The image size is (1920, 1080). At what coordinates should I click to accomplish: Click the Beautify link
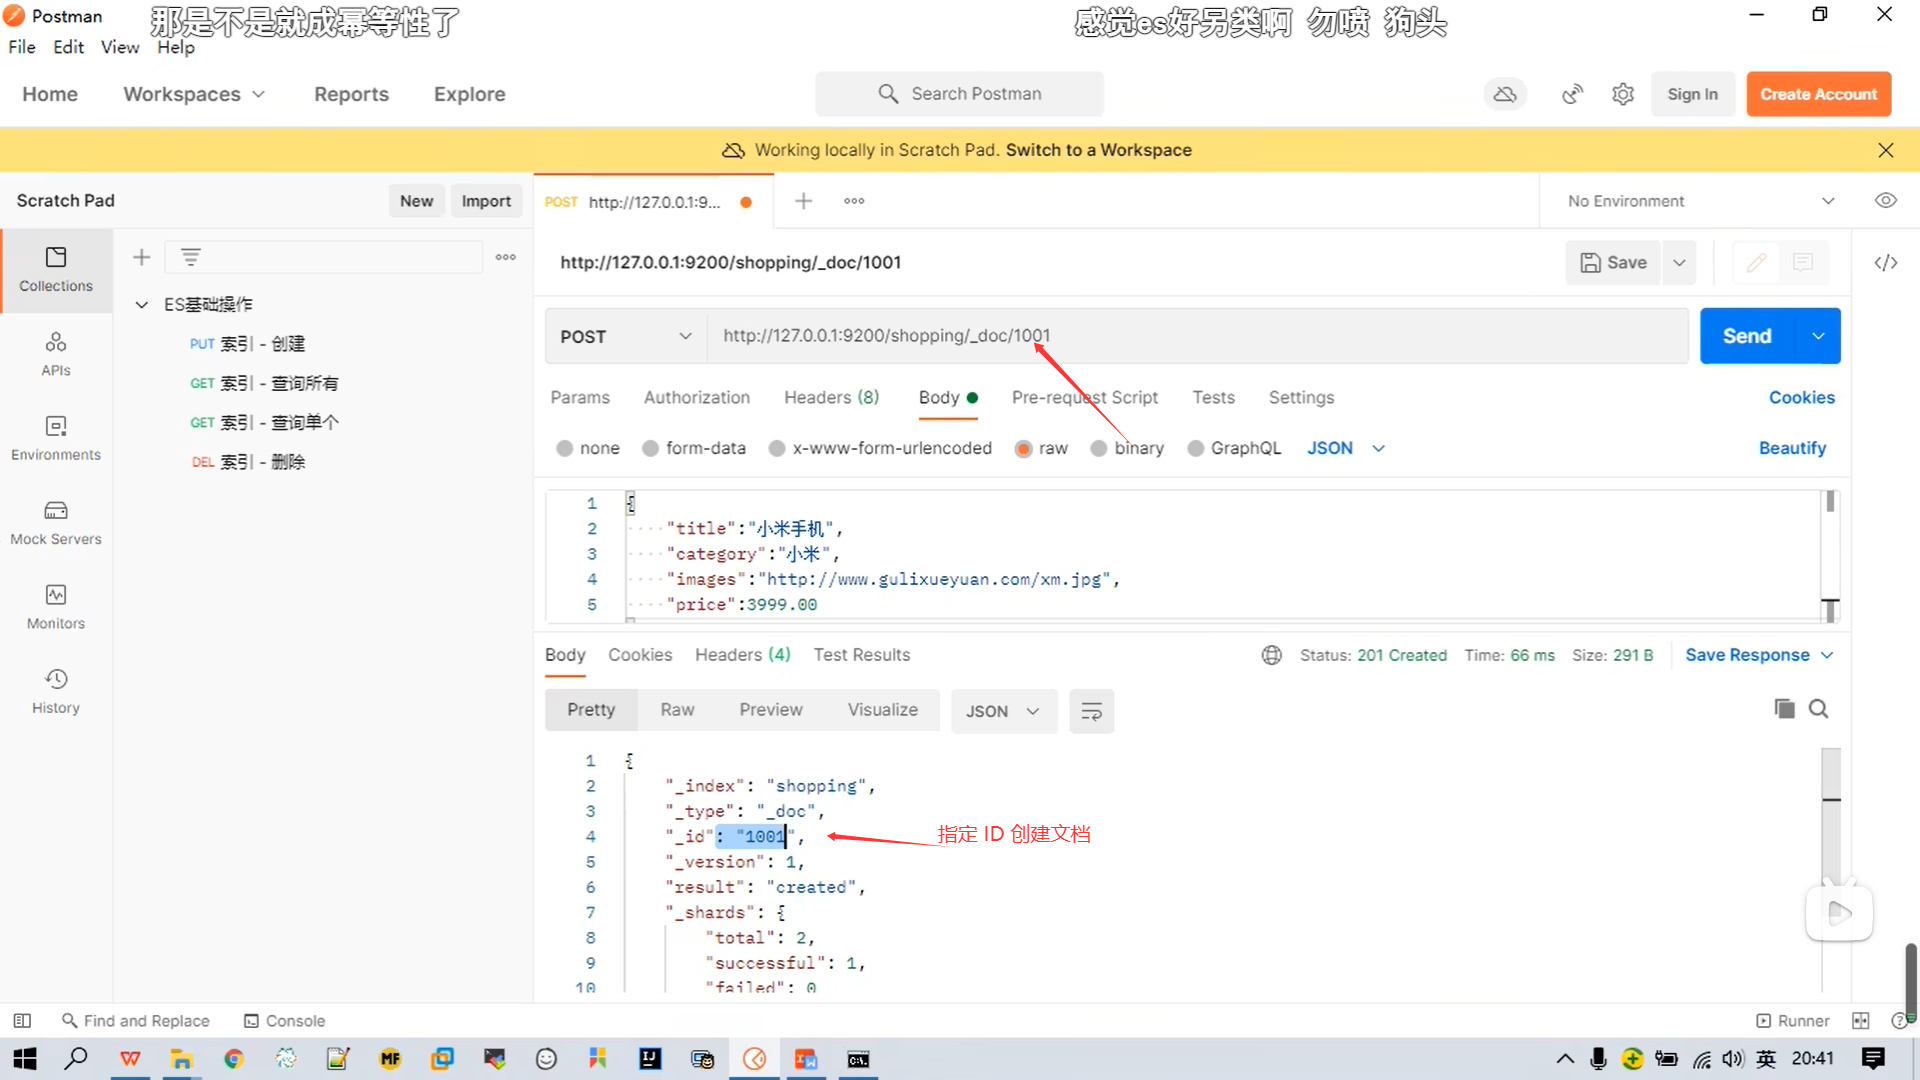pyautogui.click(x=1791, y=448)
